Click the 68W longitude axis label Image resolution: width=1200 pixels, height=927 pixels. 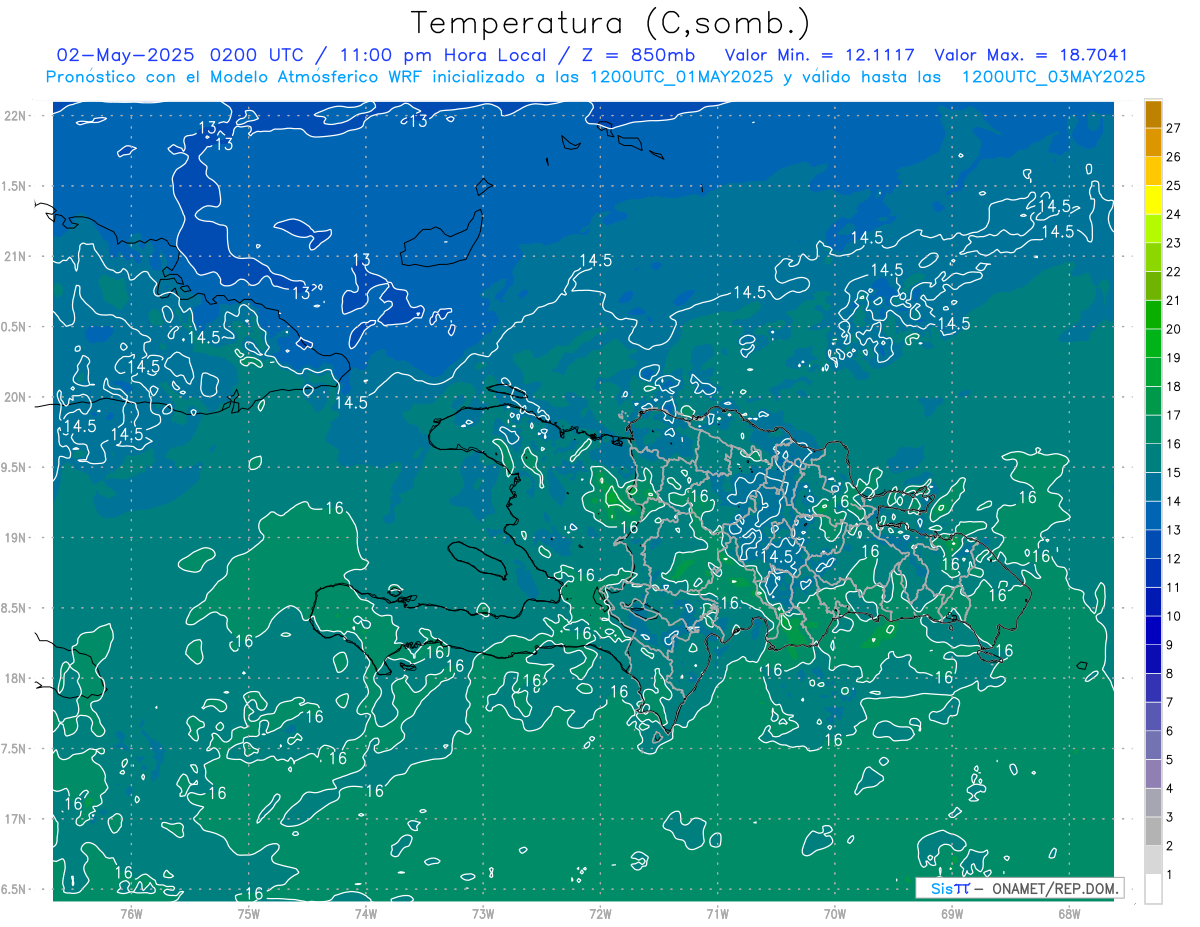[x=1068, y=914]
